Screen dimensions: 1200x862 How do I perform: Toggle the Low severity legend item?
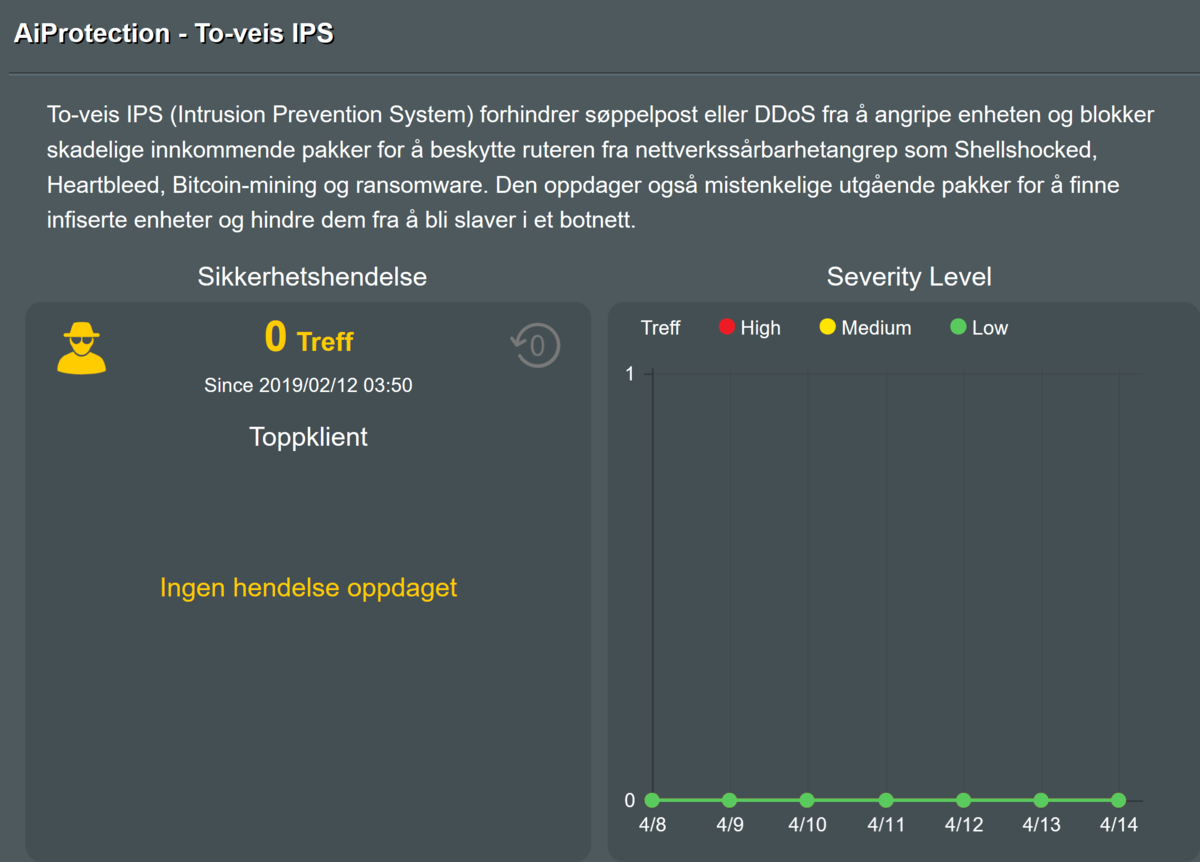pos(979,328)
